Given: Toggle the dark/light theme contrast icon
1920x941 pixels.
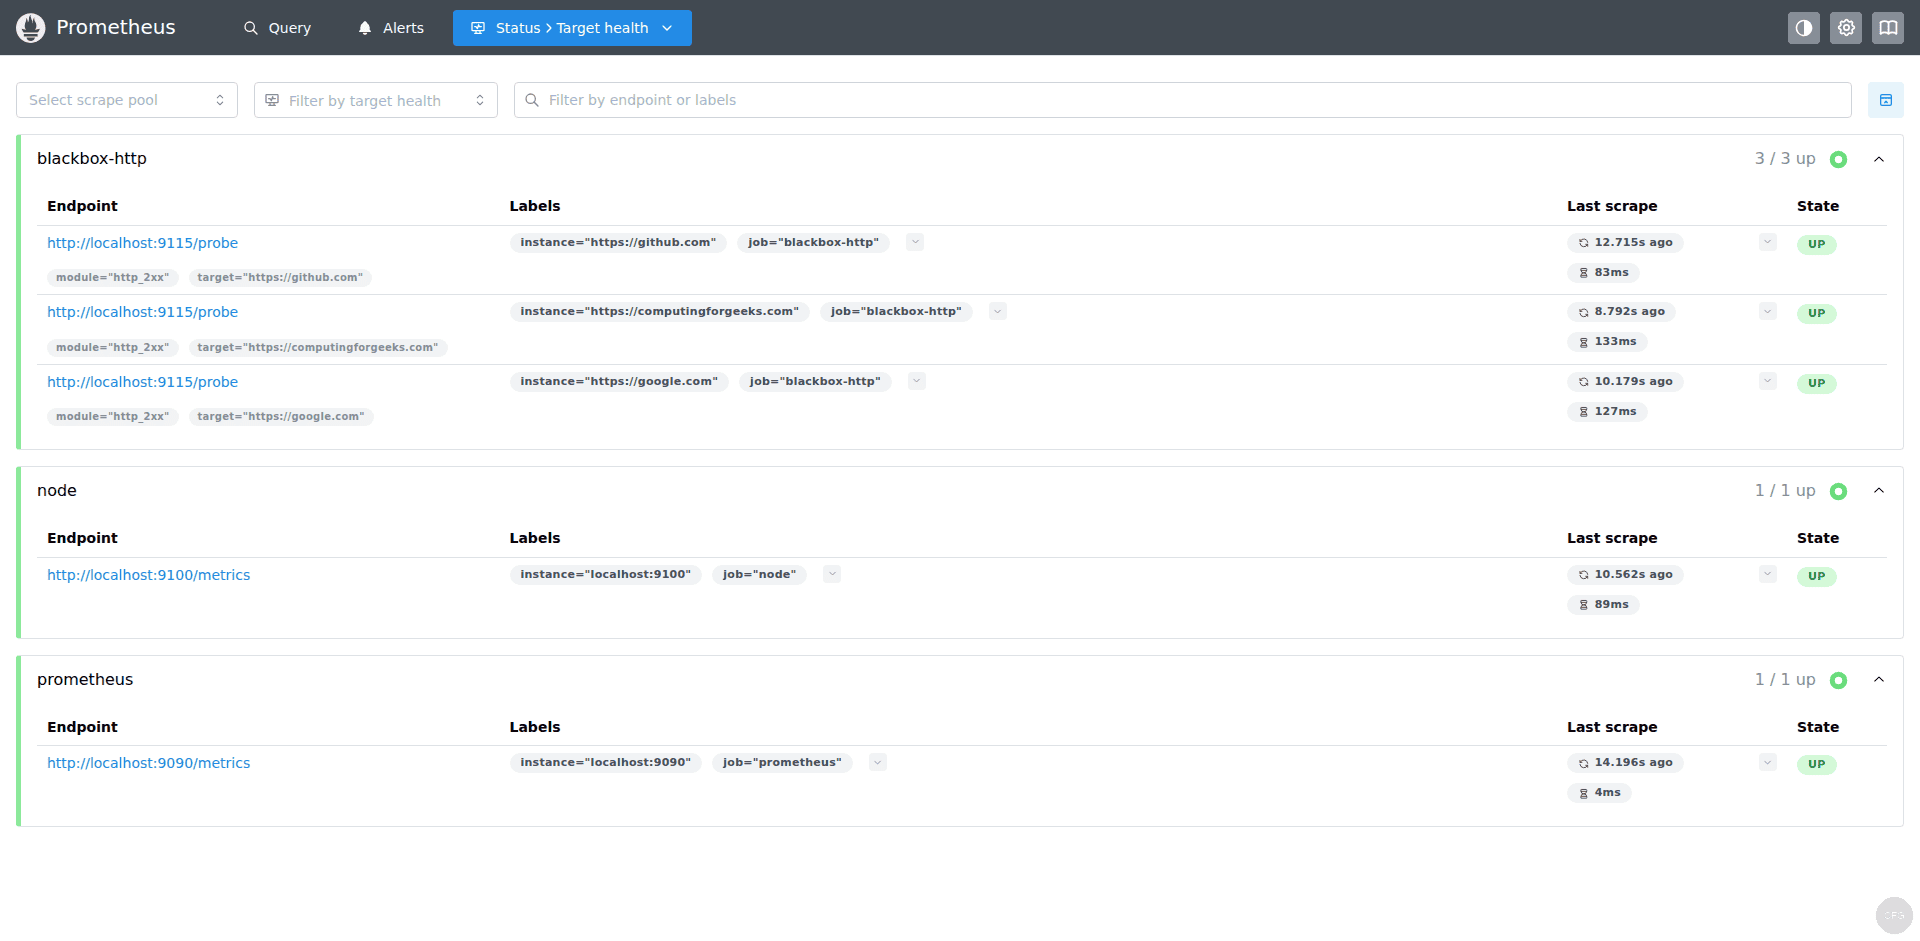Looking at the screenshot, I should pyautogui.click(x=1803, y=27).
